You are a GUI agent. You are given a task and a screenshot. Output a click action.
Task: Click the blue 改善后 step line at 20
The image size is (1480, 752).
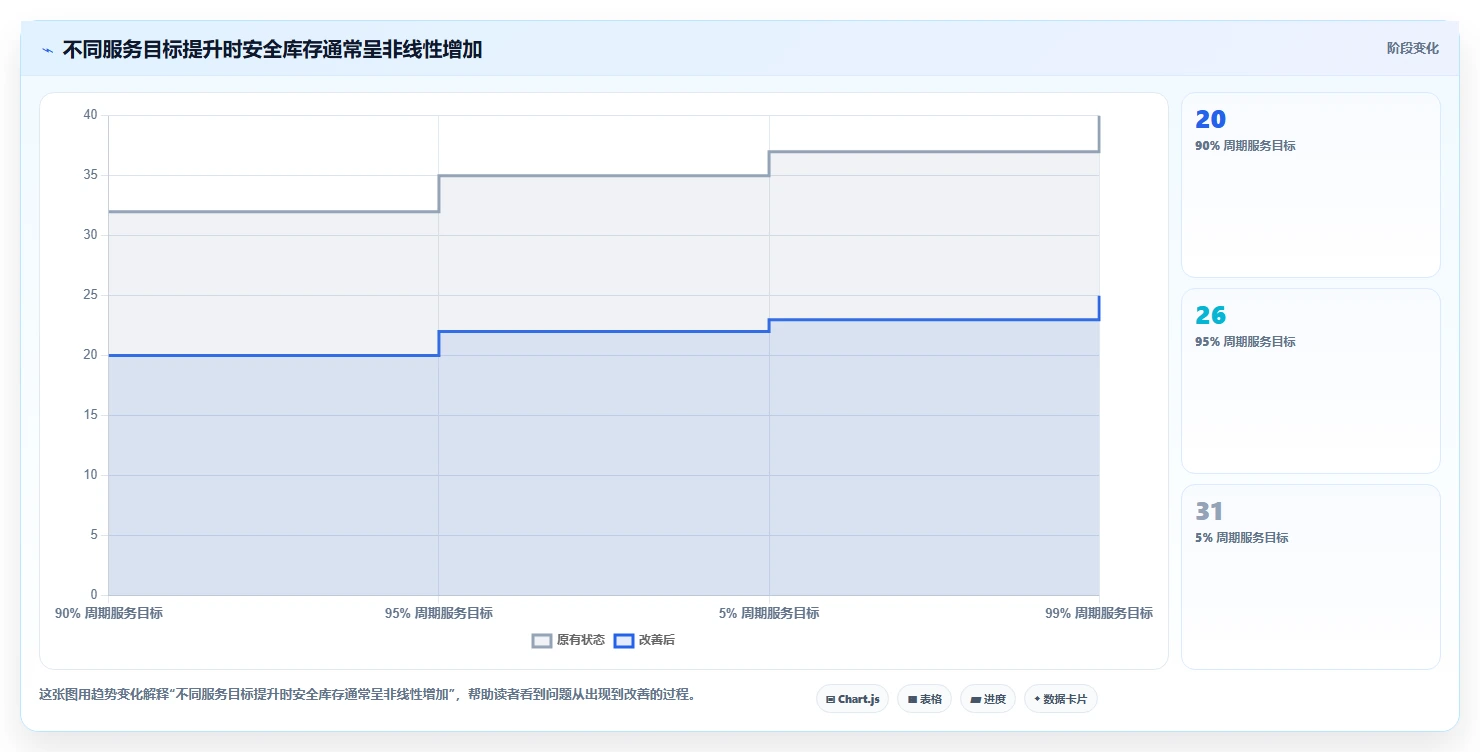273,355
